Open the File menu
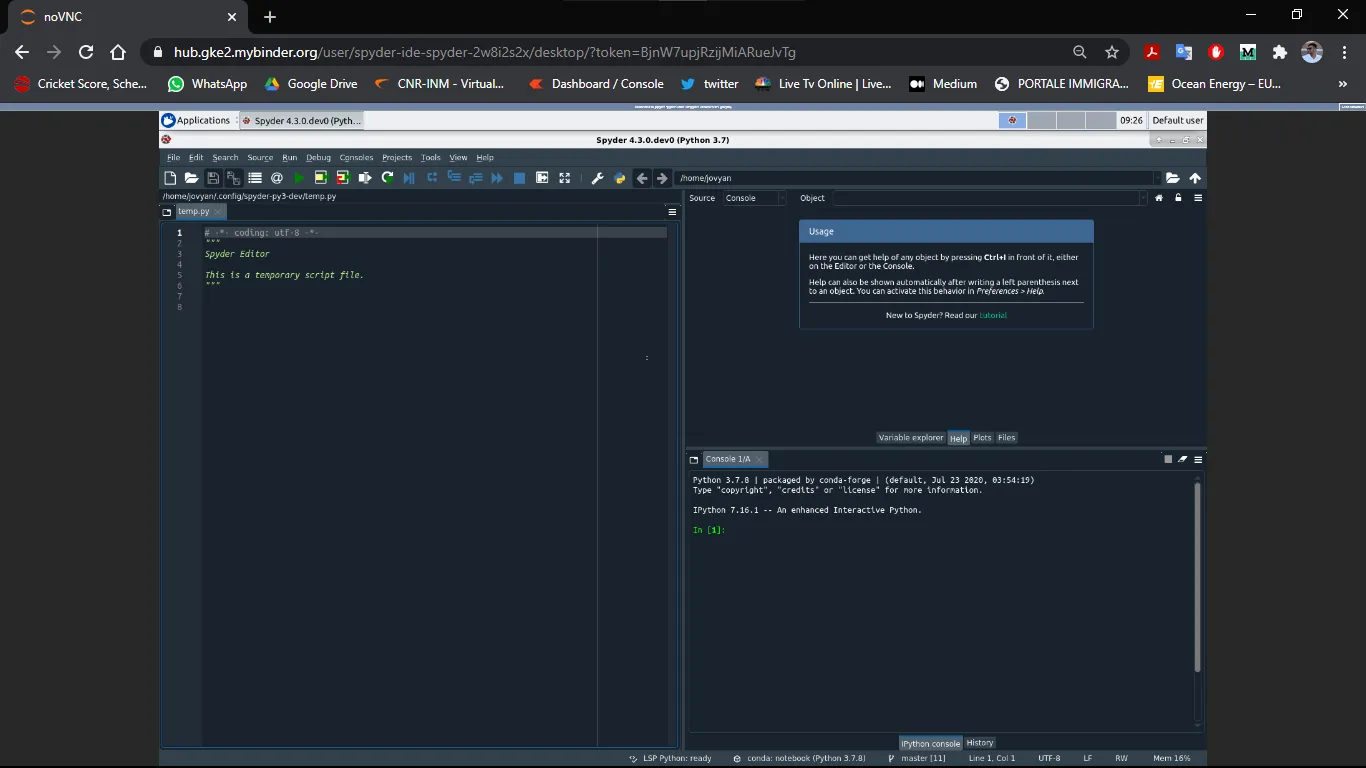This screenshot has width=1366, height=768. click(173, 157)
